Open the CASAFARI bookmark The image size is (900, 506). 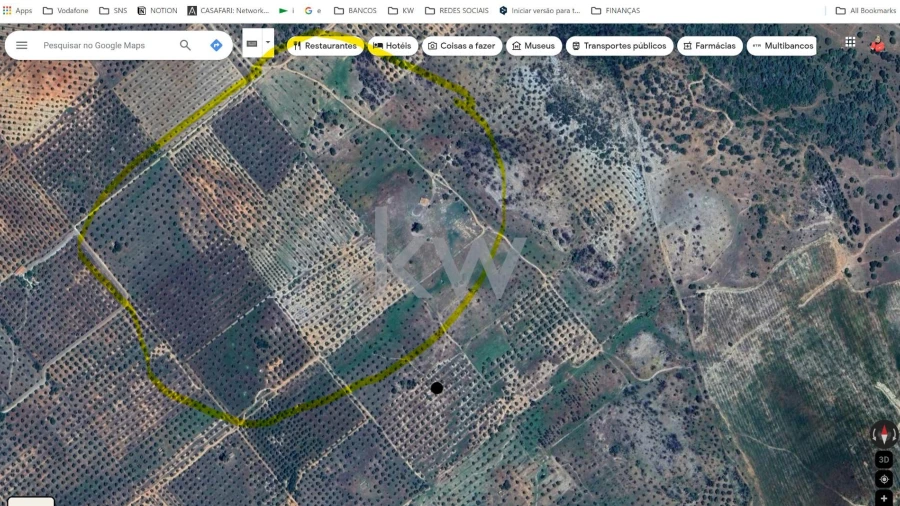pyautogui.click(x=228, y=11)
